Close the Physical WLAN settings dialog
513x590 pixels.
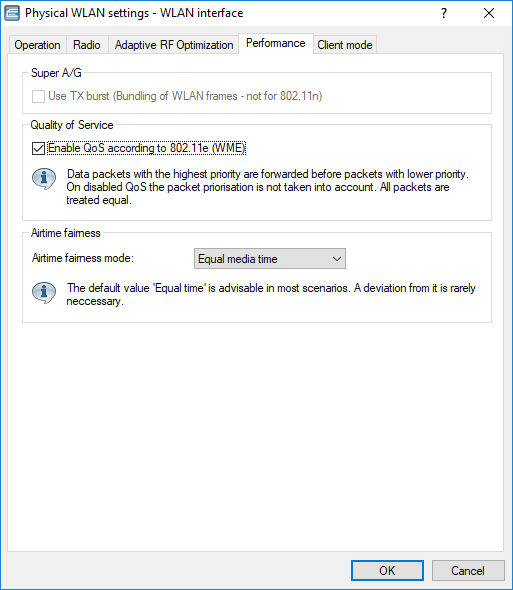(x=489, y=13)
